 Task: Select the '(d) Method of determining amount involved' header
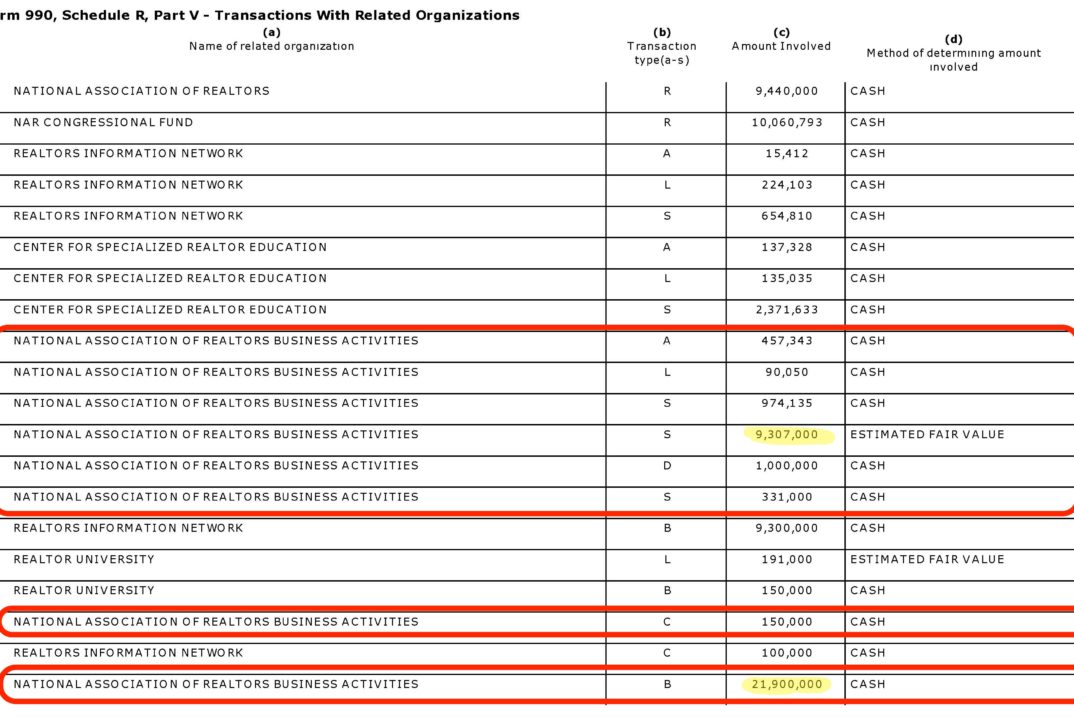tap(953, 53)
